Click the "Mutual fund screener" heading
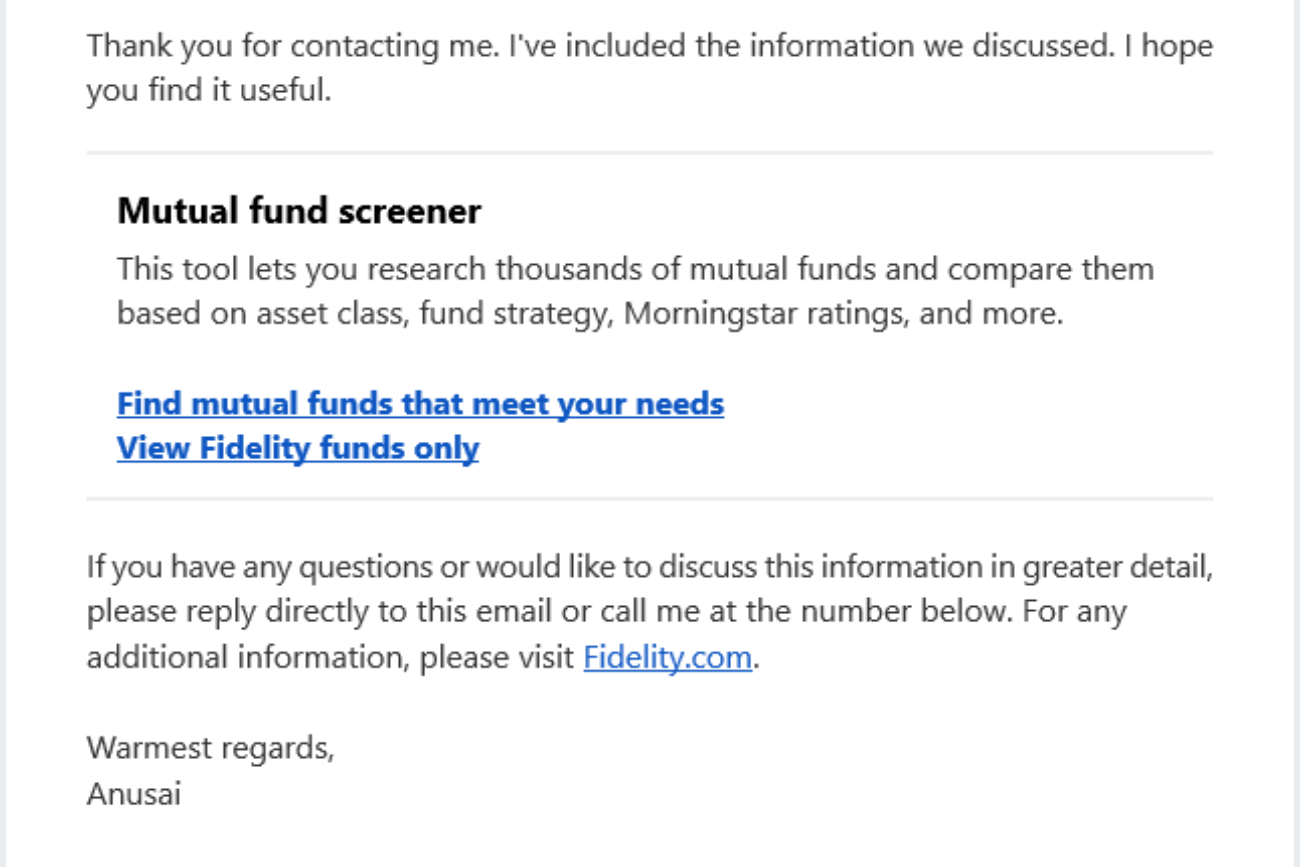This screenshot has height=867, width=1300. point(299,211)
